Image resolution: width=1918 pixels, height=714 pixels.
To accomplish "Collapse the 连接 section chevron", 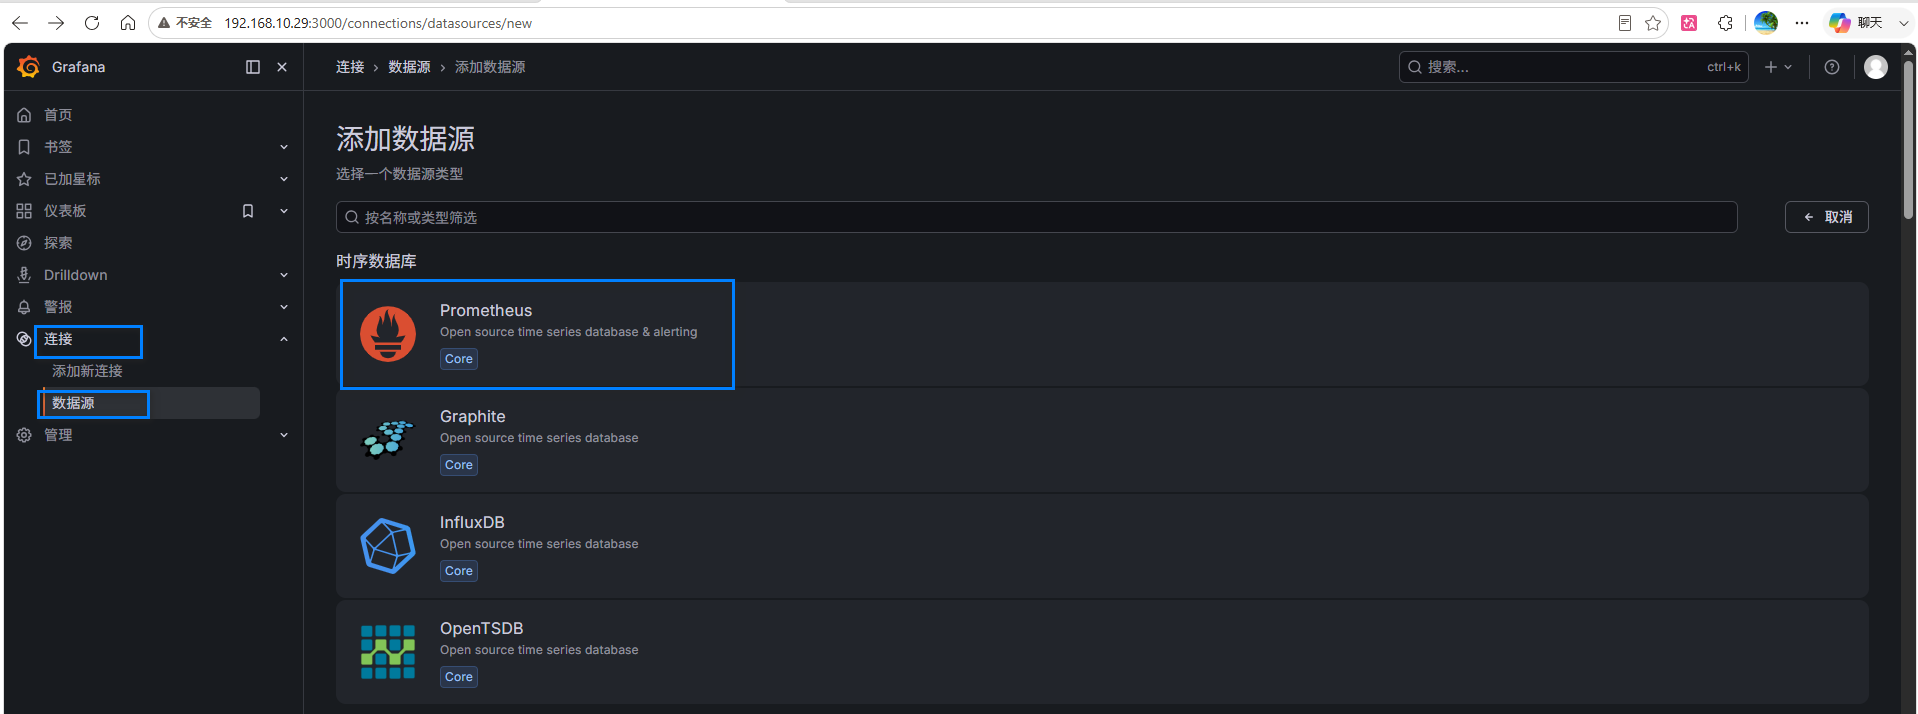I will 284,339.
